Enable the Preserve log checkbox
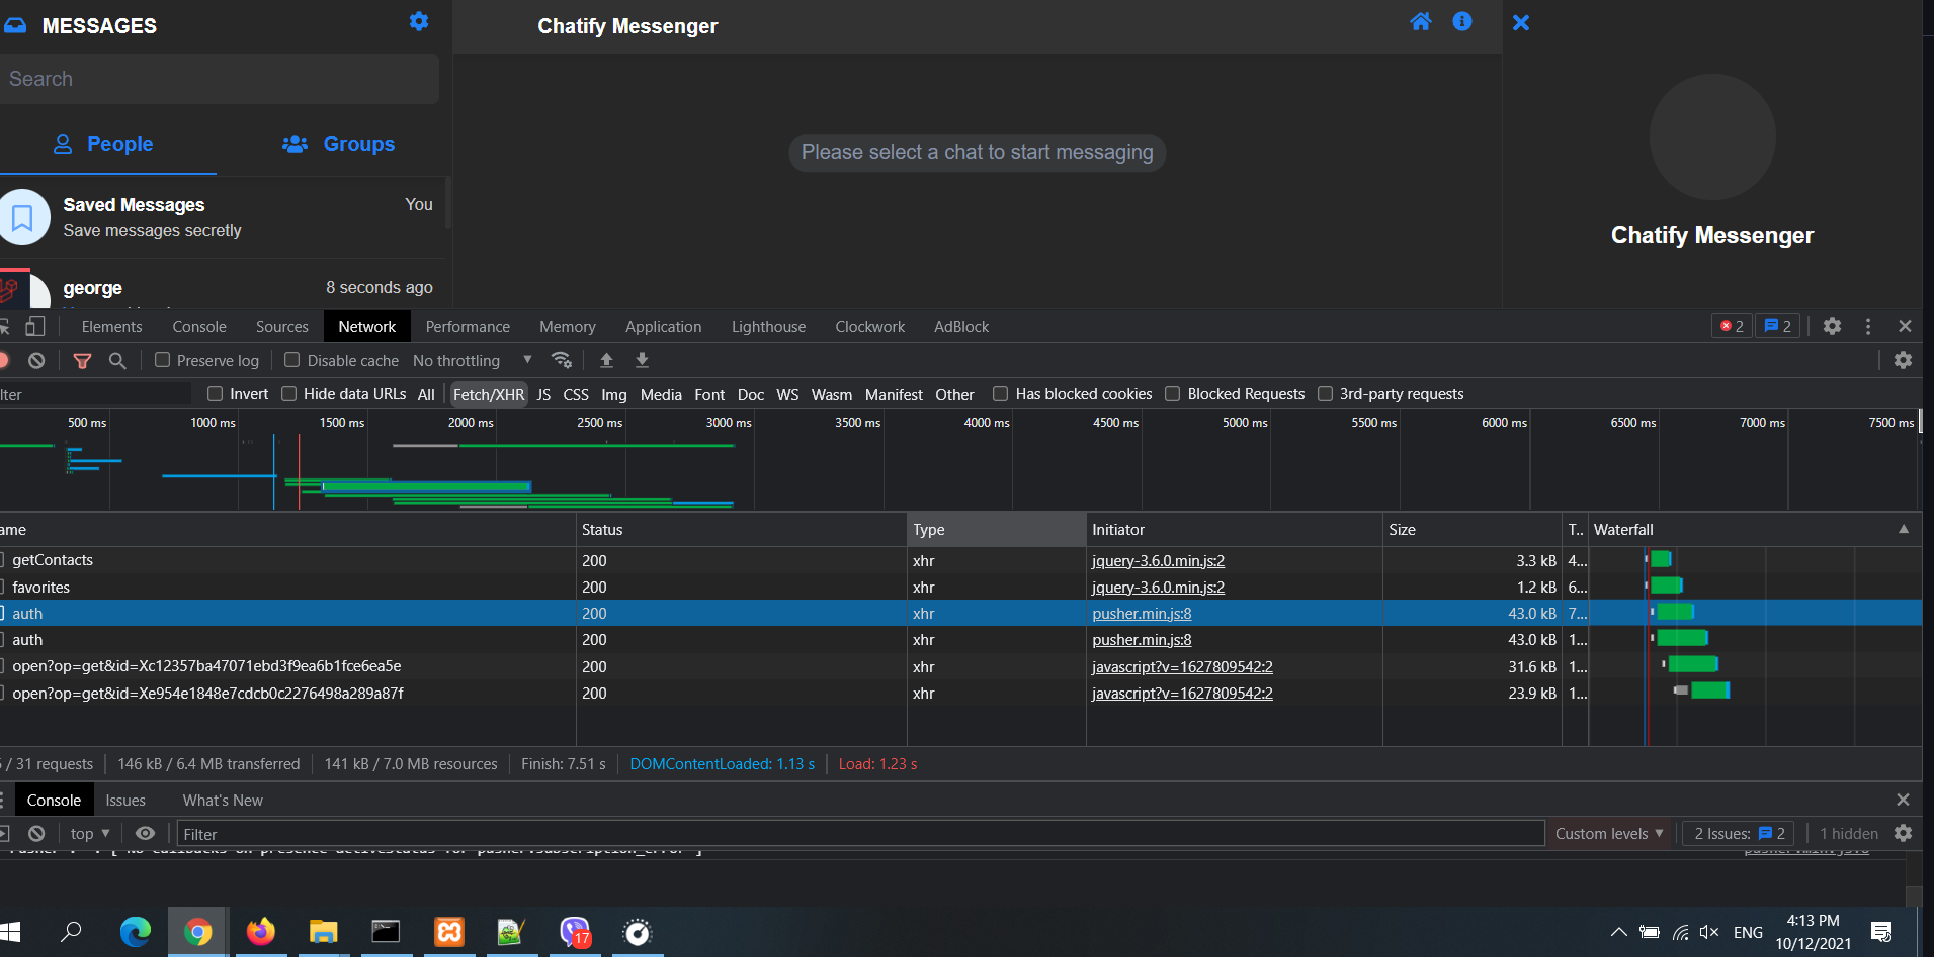The height and width of the screenshot is (957, 1934). [161, 360]
